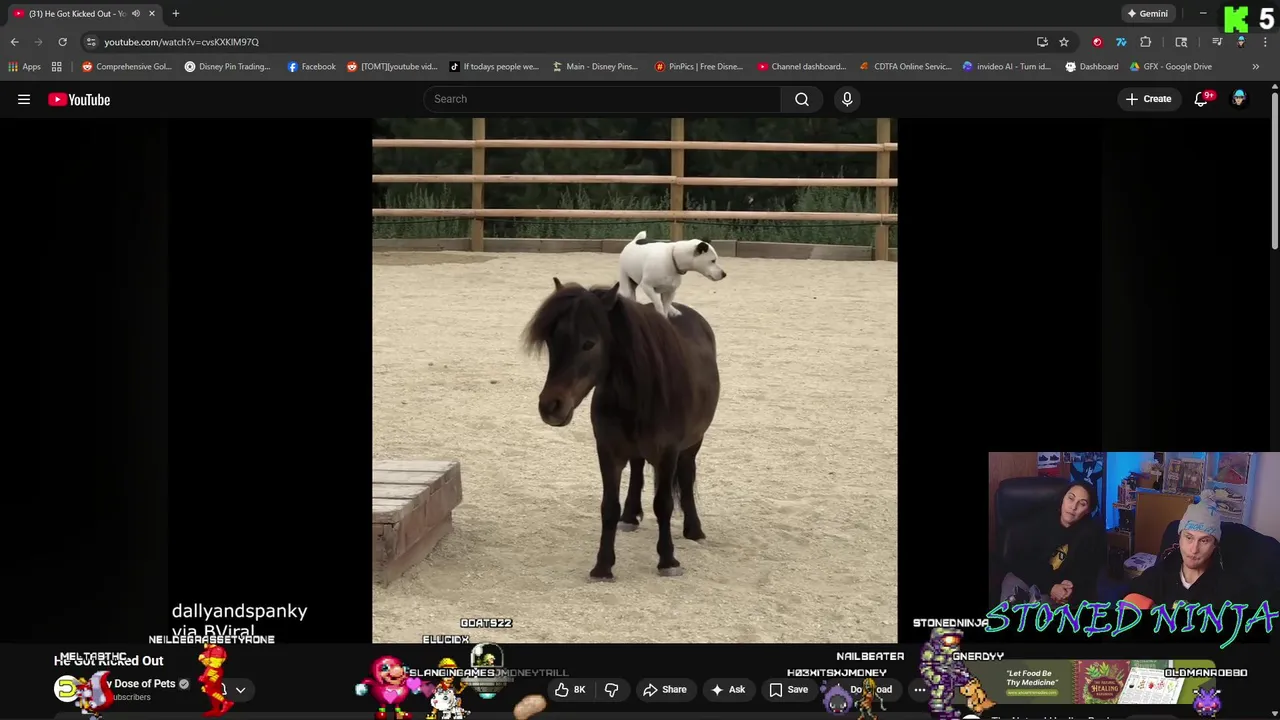Like the video with thumbs up
Image resolution: width=1280 pixels, height=720 pixels.
570,689
